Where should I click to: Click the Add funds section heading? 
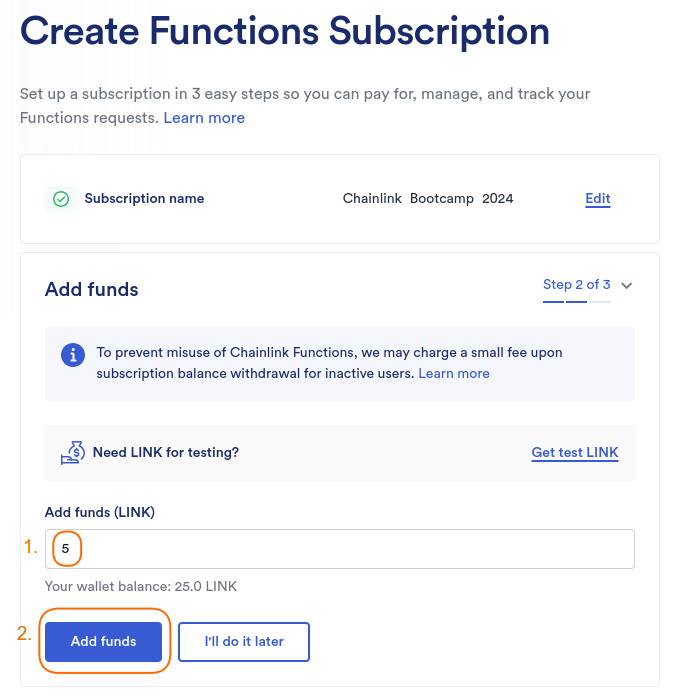click(x=91, y=289)
